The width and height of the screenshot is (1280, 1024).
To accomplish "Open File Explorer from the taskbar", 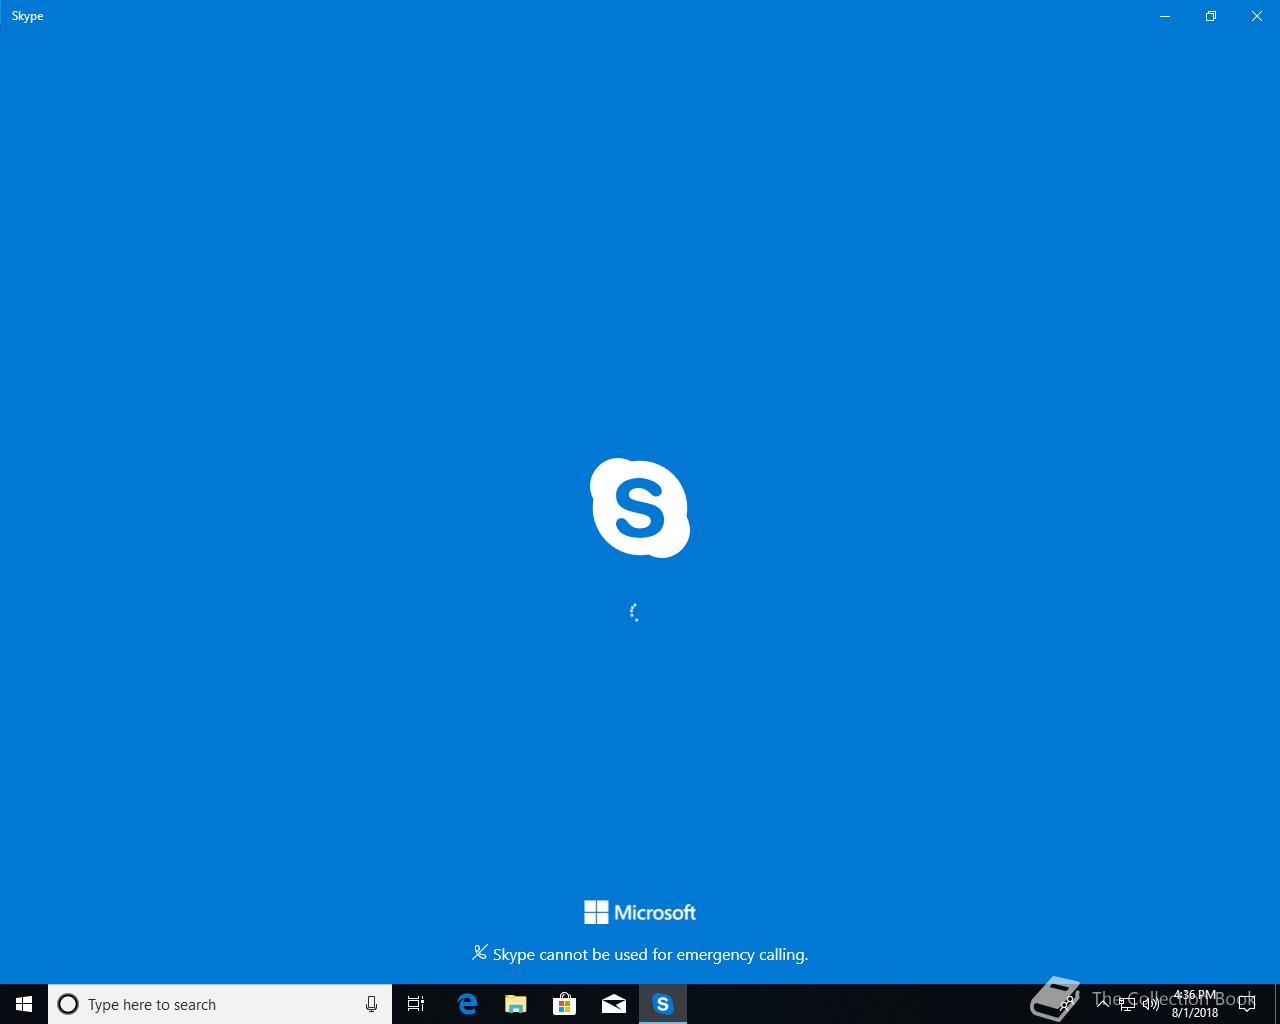I will pyautogui.click(x=516, y=1004).
